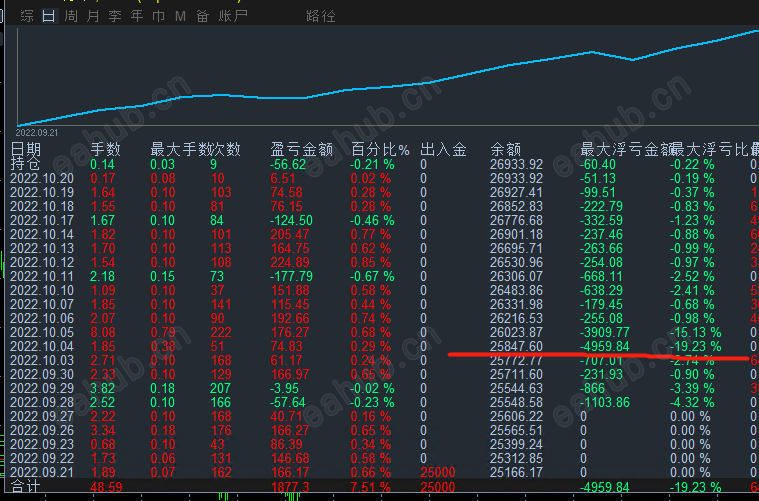Select the 持仓 open positions row

point(25,164)
